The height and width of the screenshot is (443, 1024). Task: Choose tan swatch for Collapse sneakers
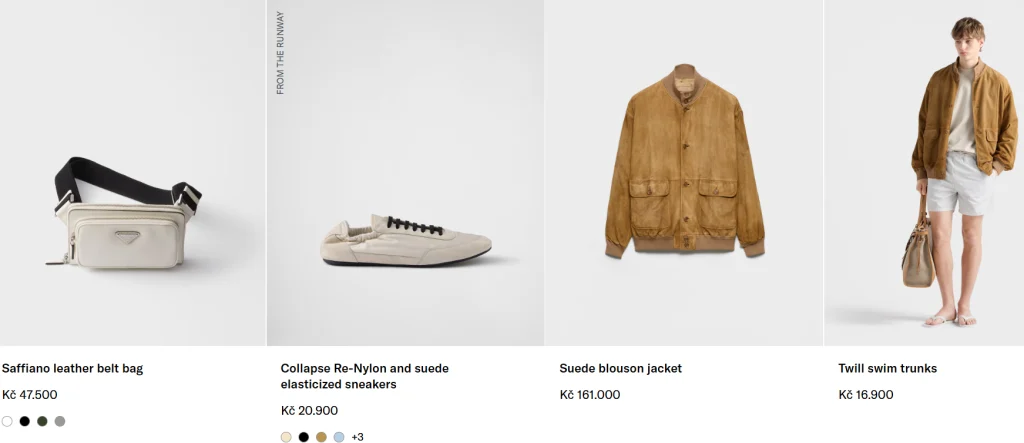coord(321,437)
